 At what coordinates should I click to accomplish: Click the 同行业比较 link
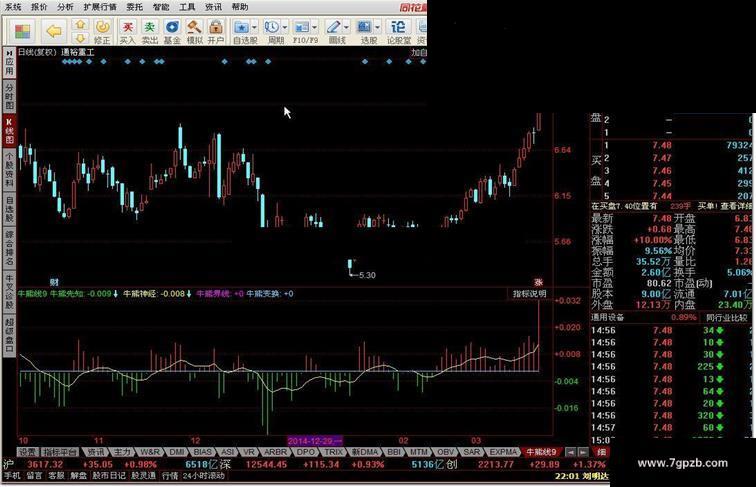tap(727, 318)
